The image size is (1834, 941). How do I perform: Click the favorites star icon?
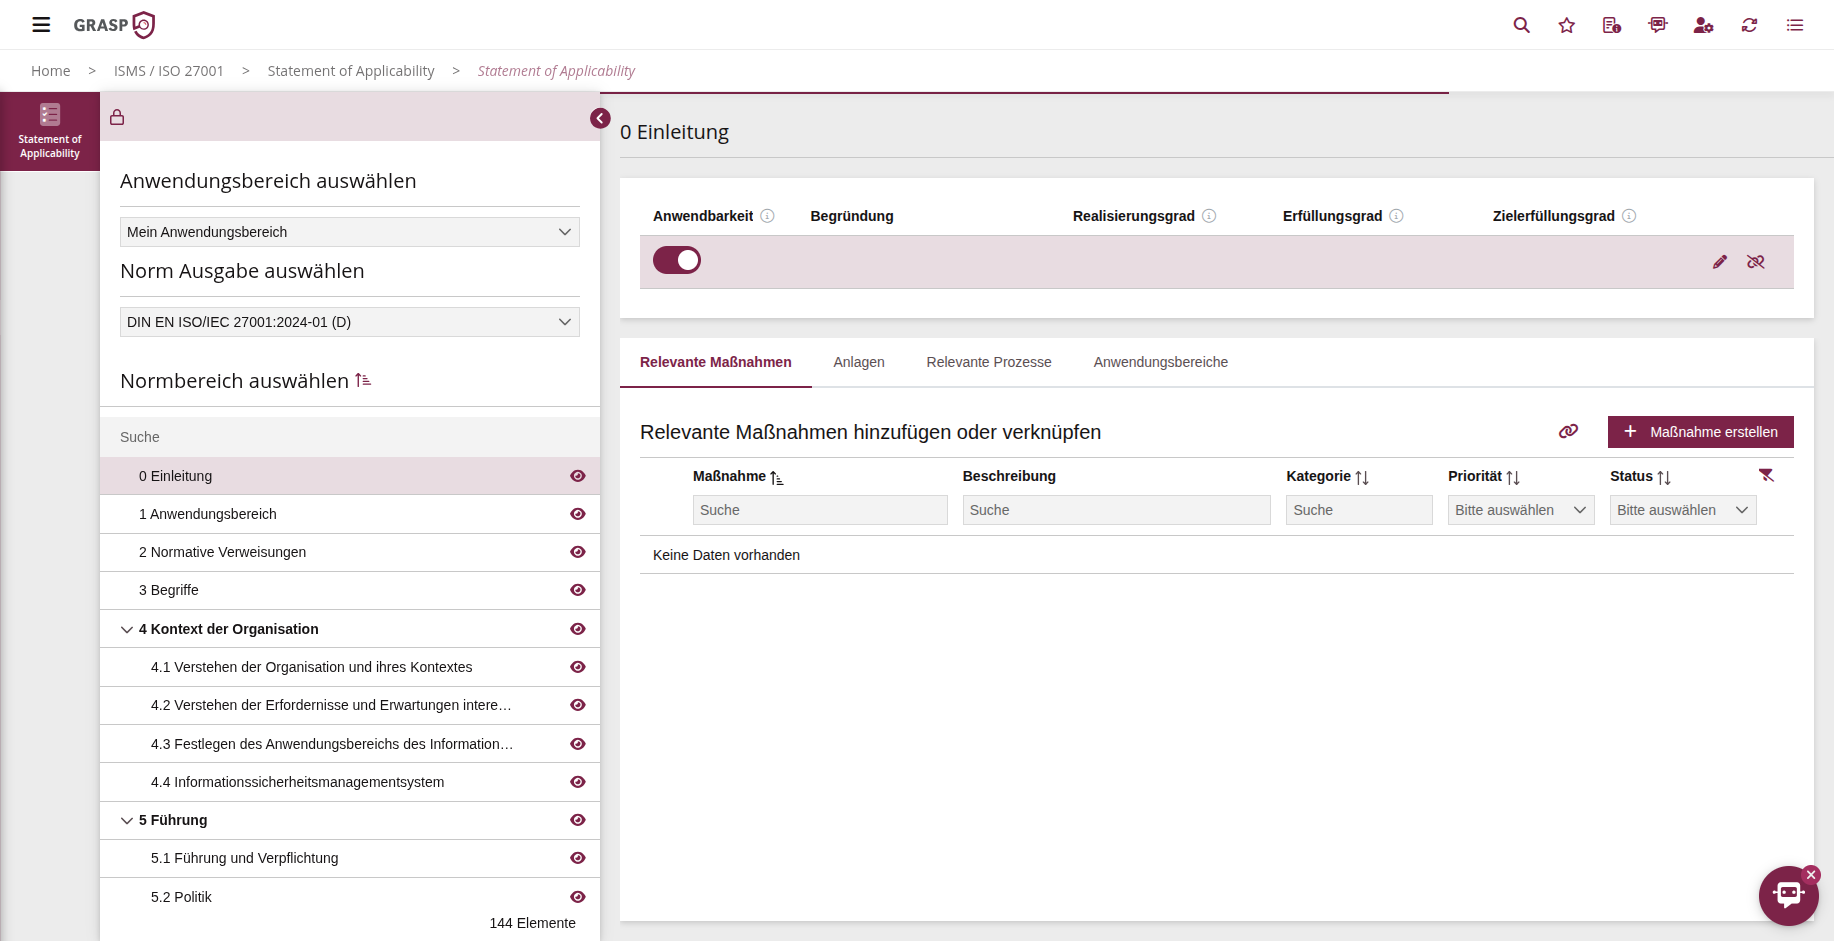pyautogui.click(x=1567, y=25)
